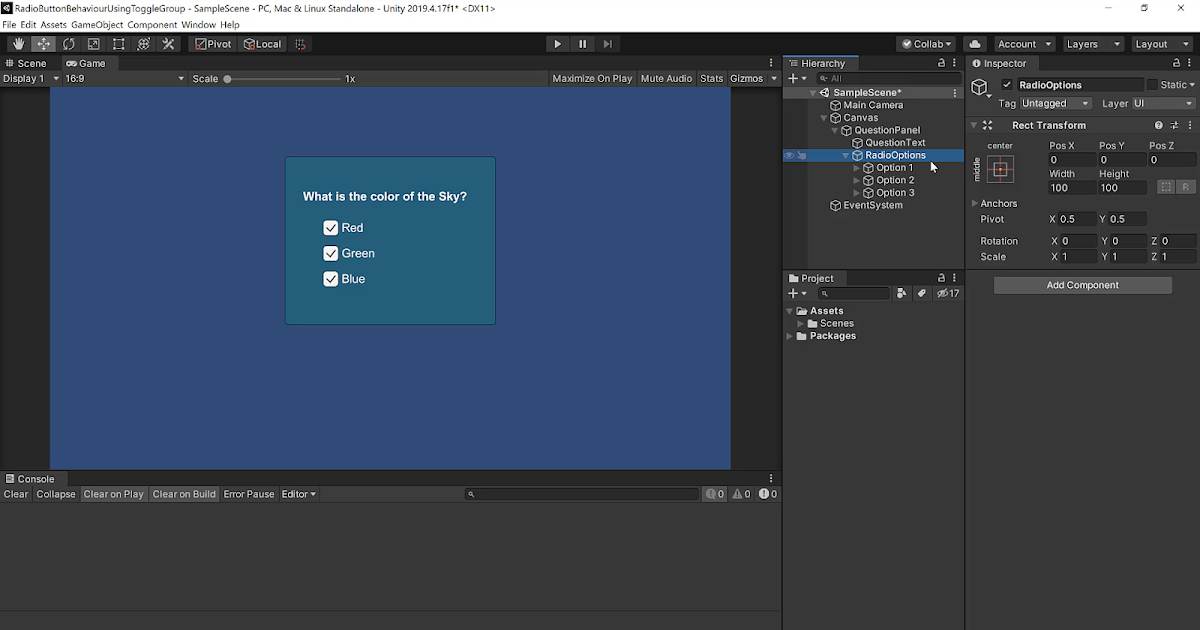Image resolution: width=1200 pixels, height=630 pixels.
Task: Open the custom Editor Tools wrench icon
Action: point(167,43)
